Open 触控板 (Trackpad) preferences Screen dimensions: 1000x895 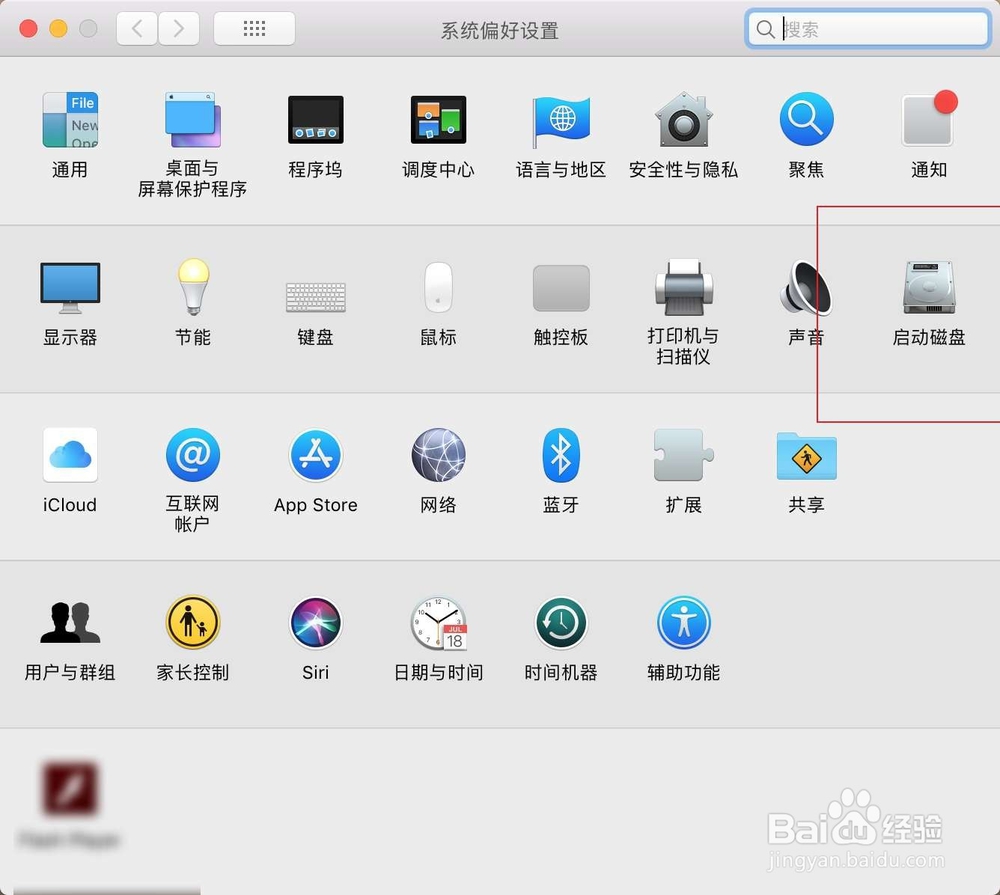[x=560, y=287]
